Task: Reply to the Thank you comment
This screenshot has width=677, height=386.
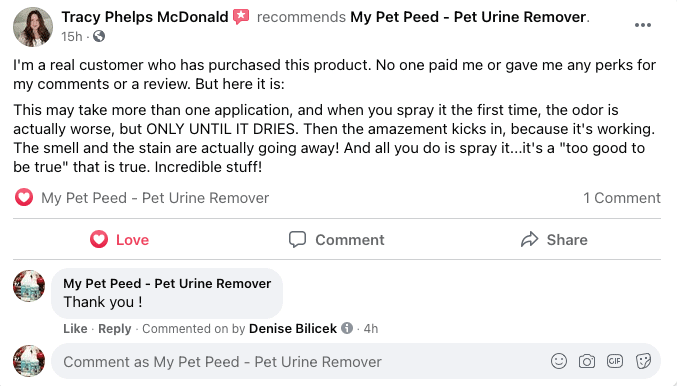Action: point(114,329)
